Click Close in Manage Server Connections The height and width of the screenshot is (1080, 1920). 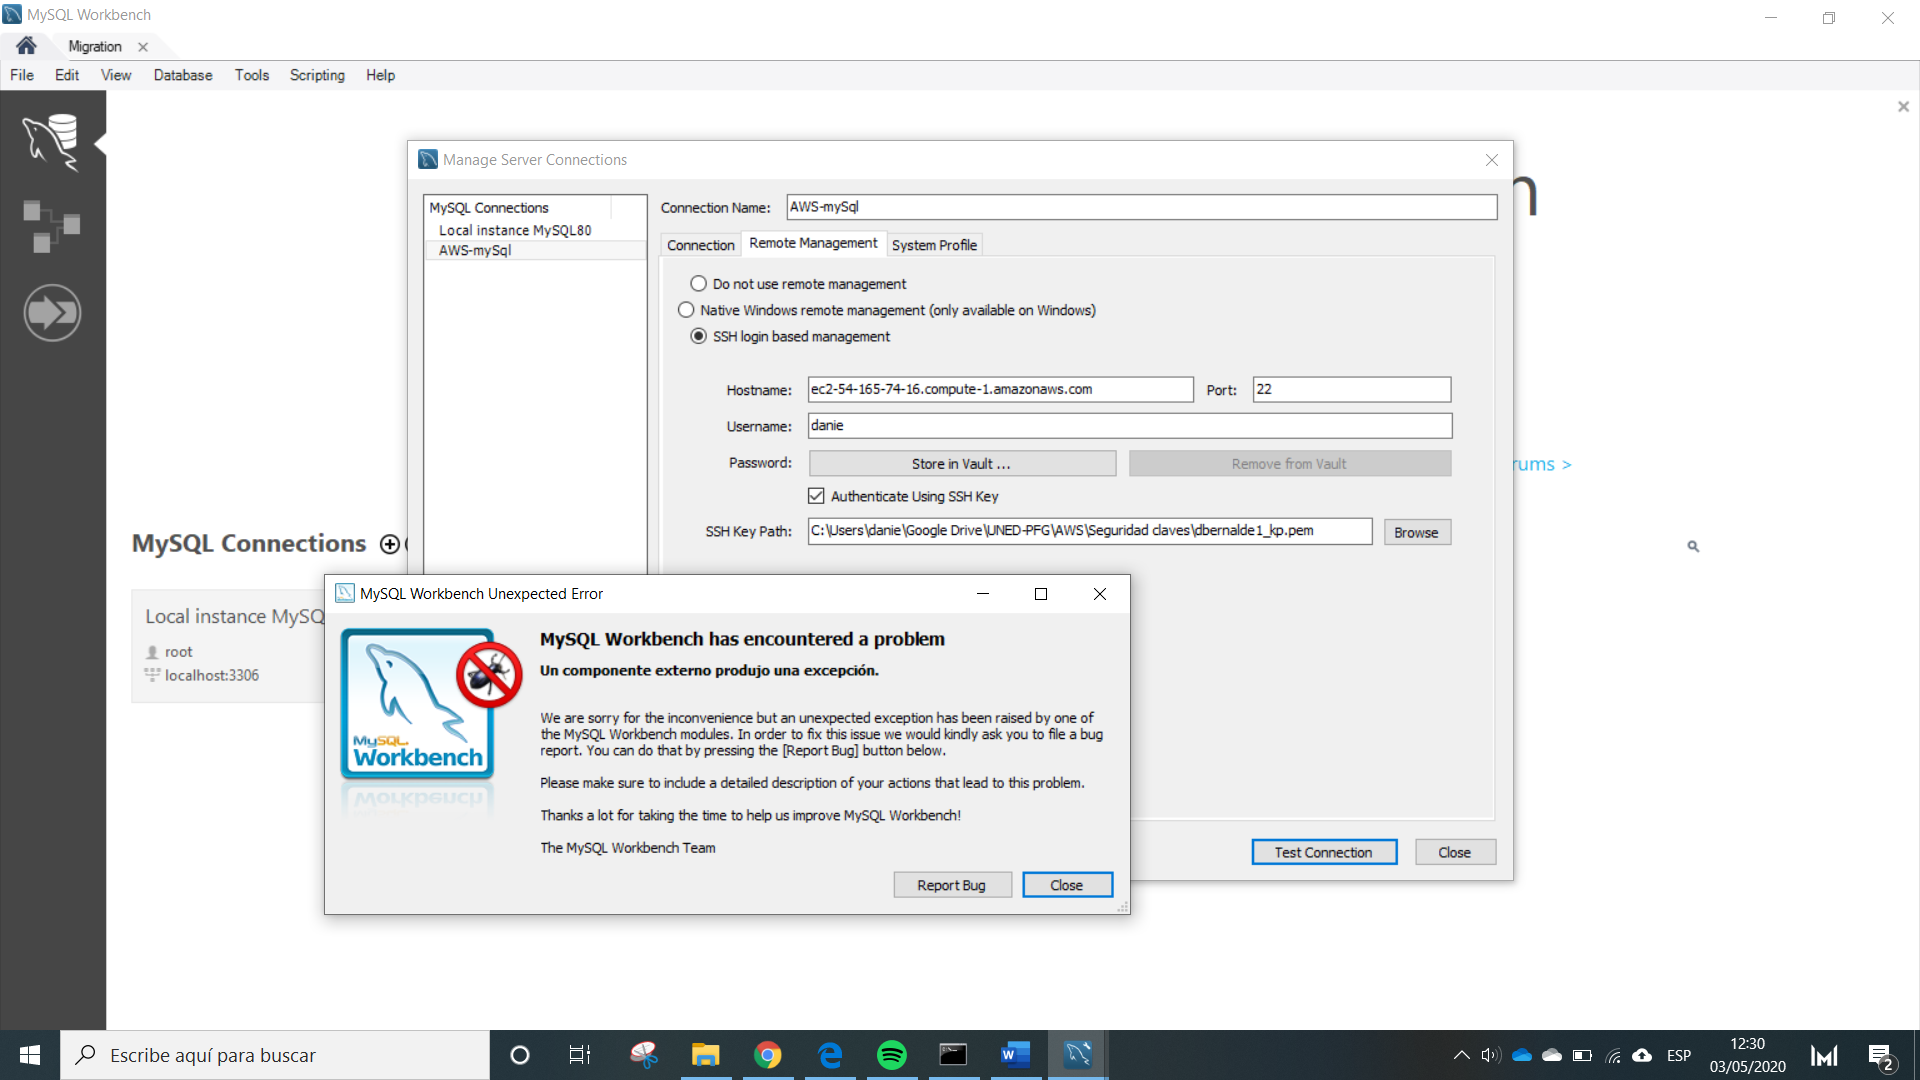(1455, 852)
